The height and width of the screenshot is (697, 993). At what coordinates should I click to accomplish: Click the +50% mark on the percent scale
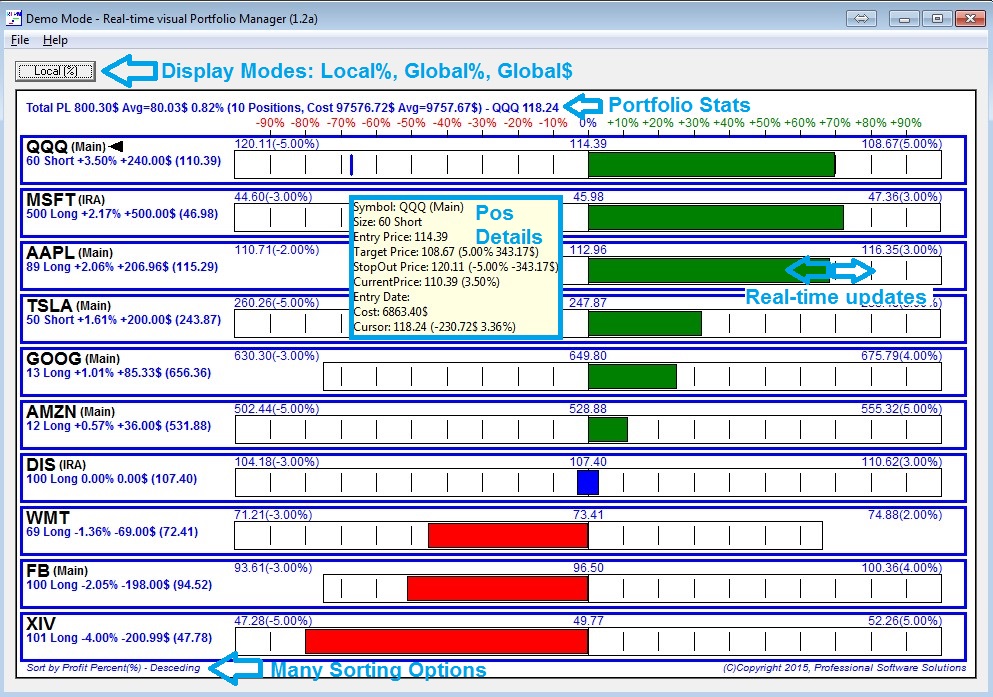tap(764, 123)
